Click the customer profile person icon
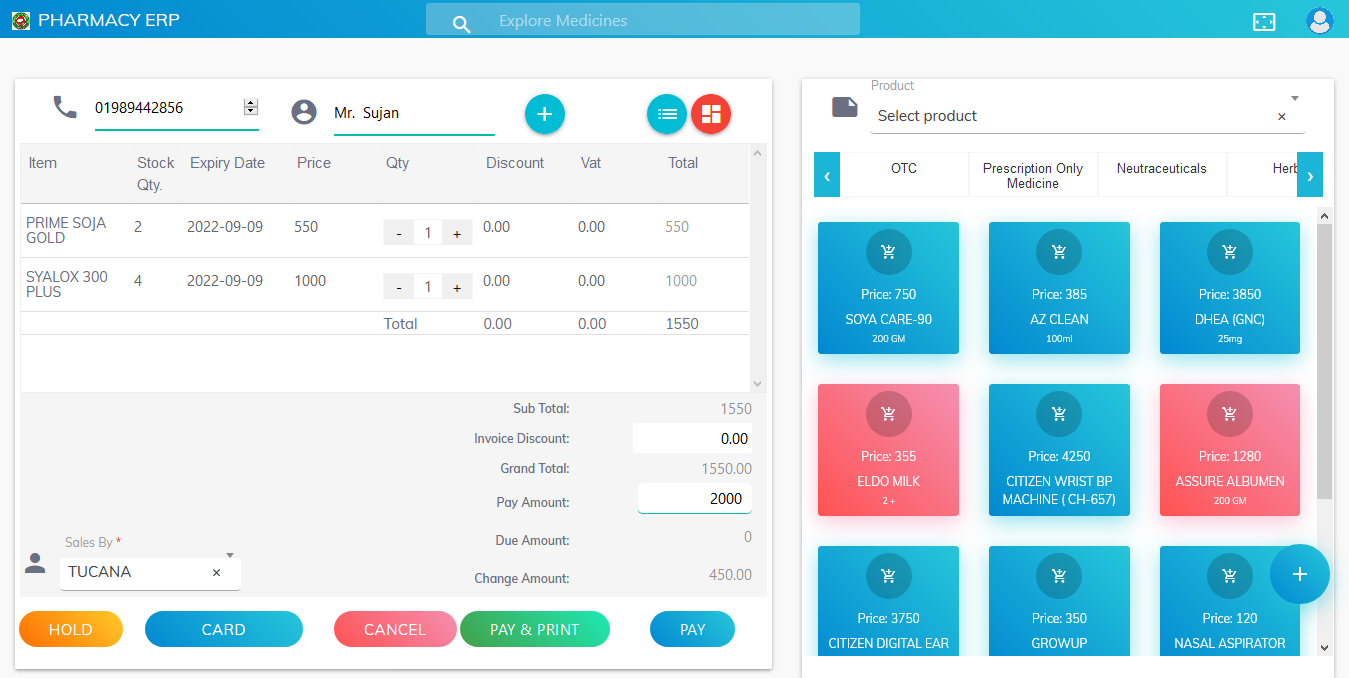The width and height of the screenshot is (1349, 678). pyautogui.click(x=304, y=111)
